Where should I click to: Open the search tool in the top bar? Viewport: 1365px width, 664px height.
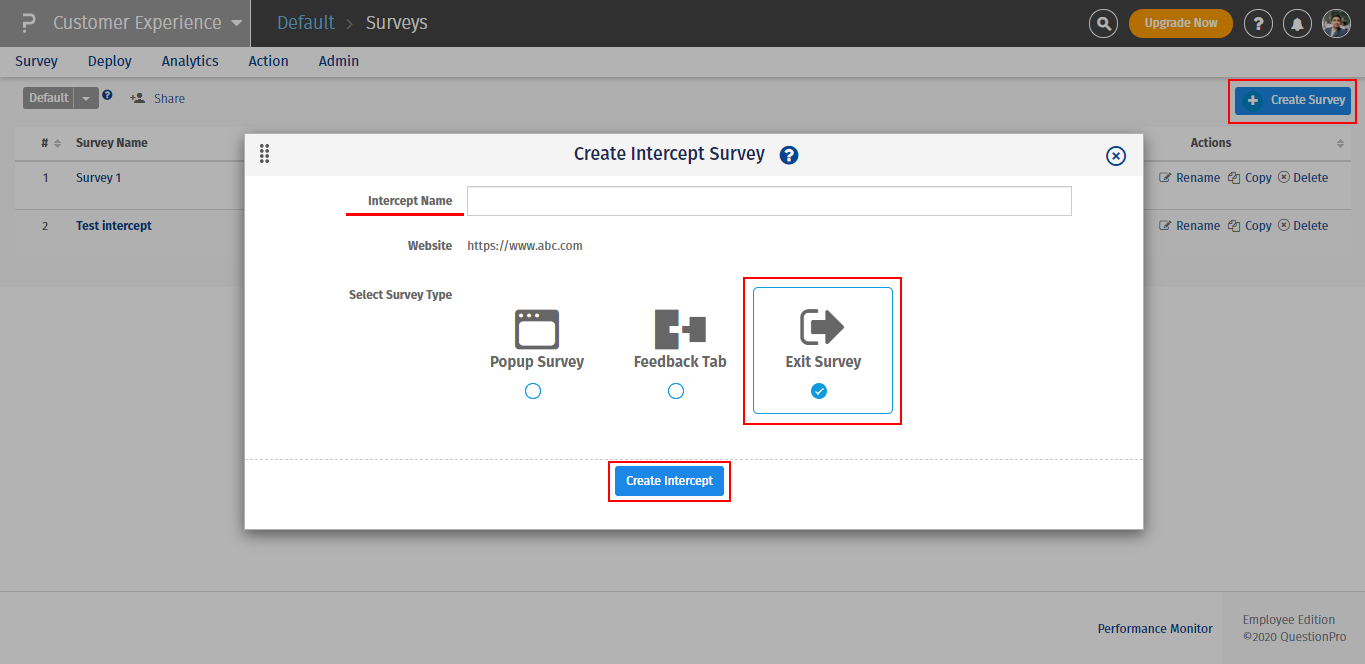pos(1103,23)
